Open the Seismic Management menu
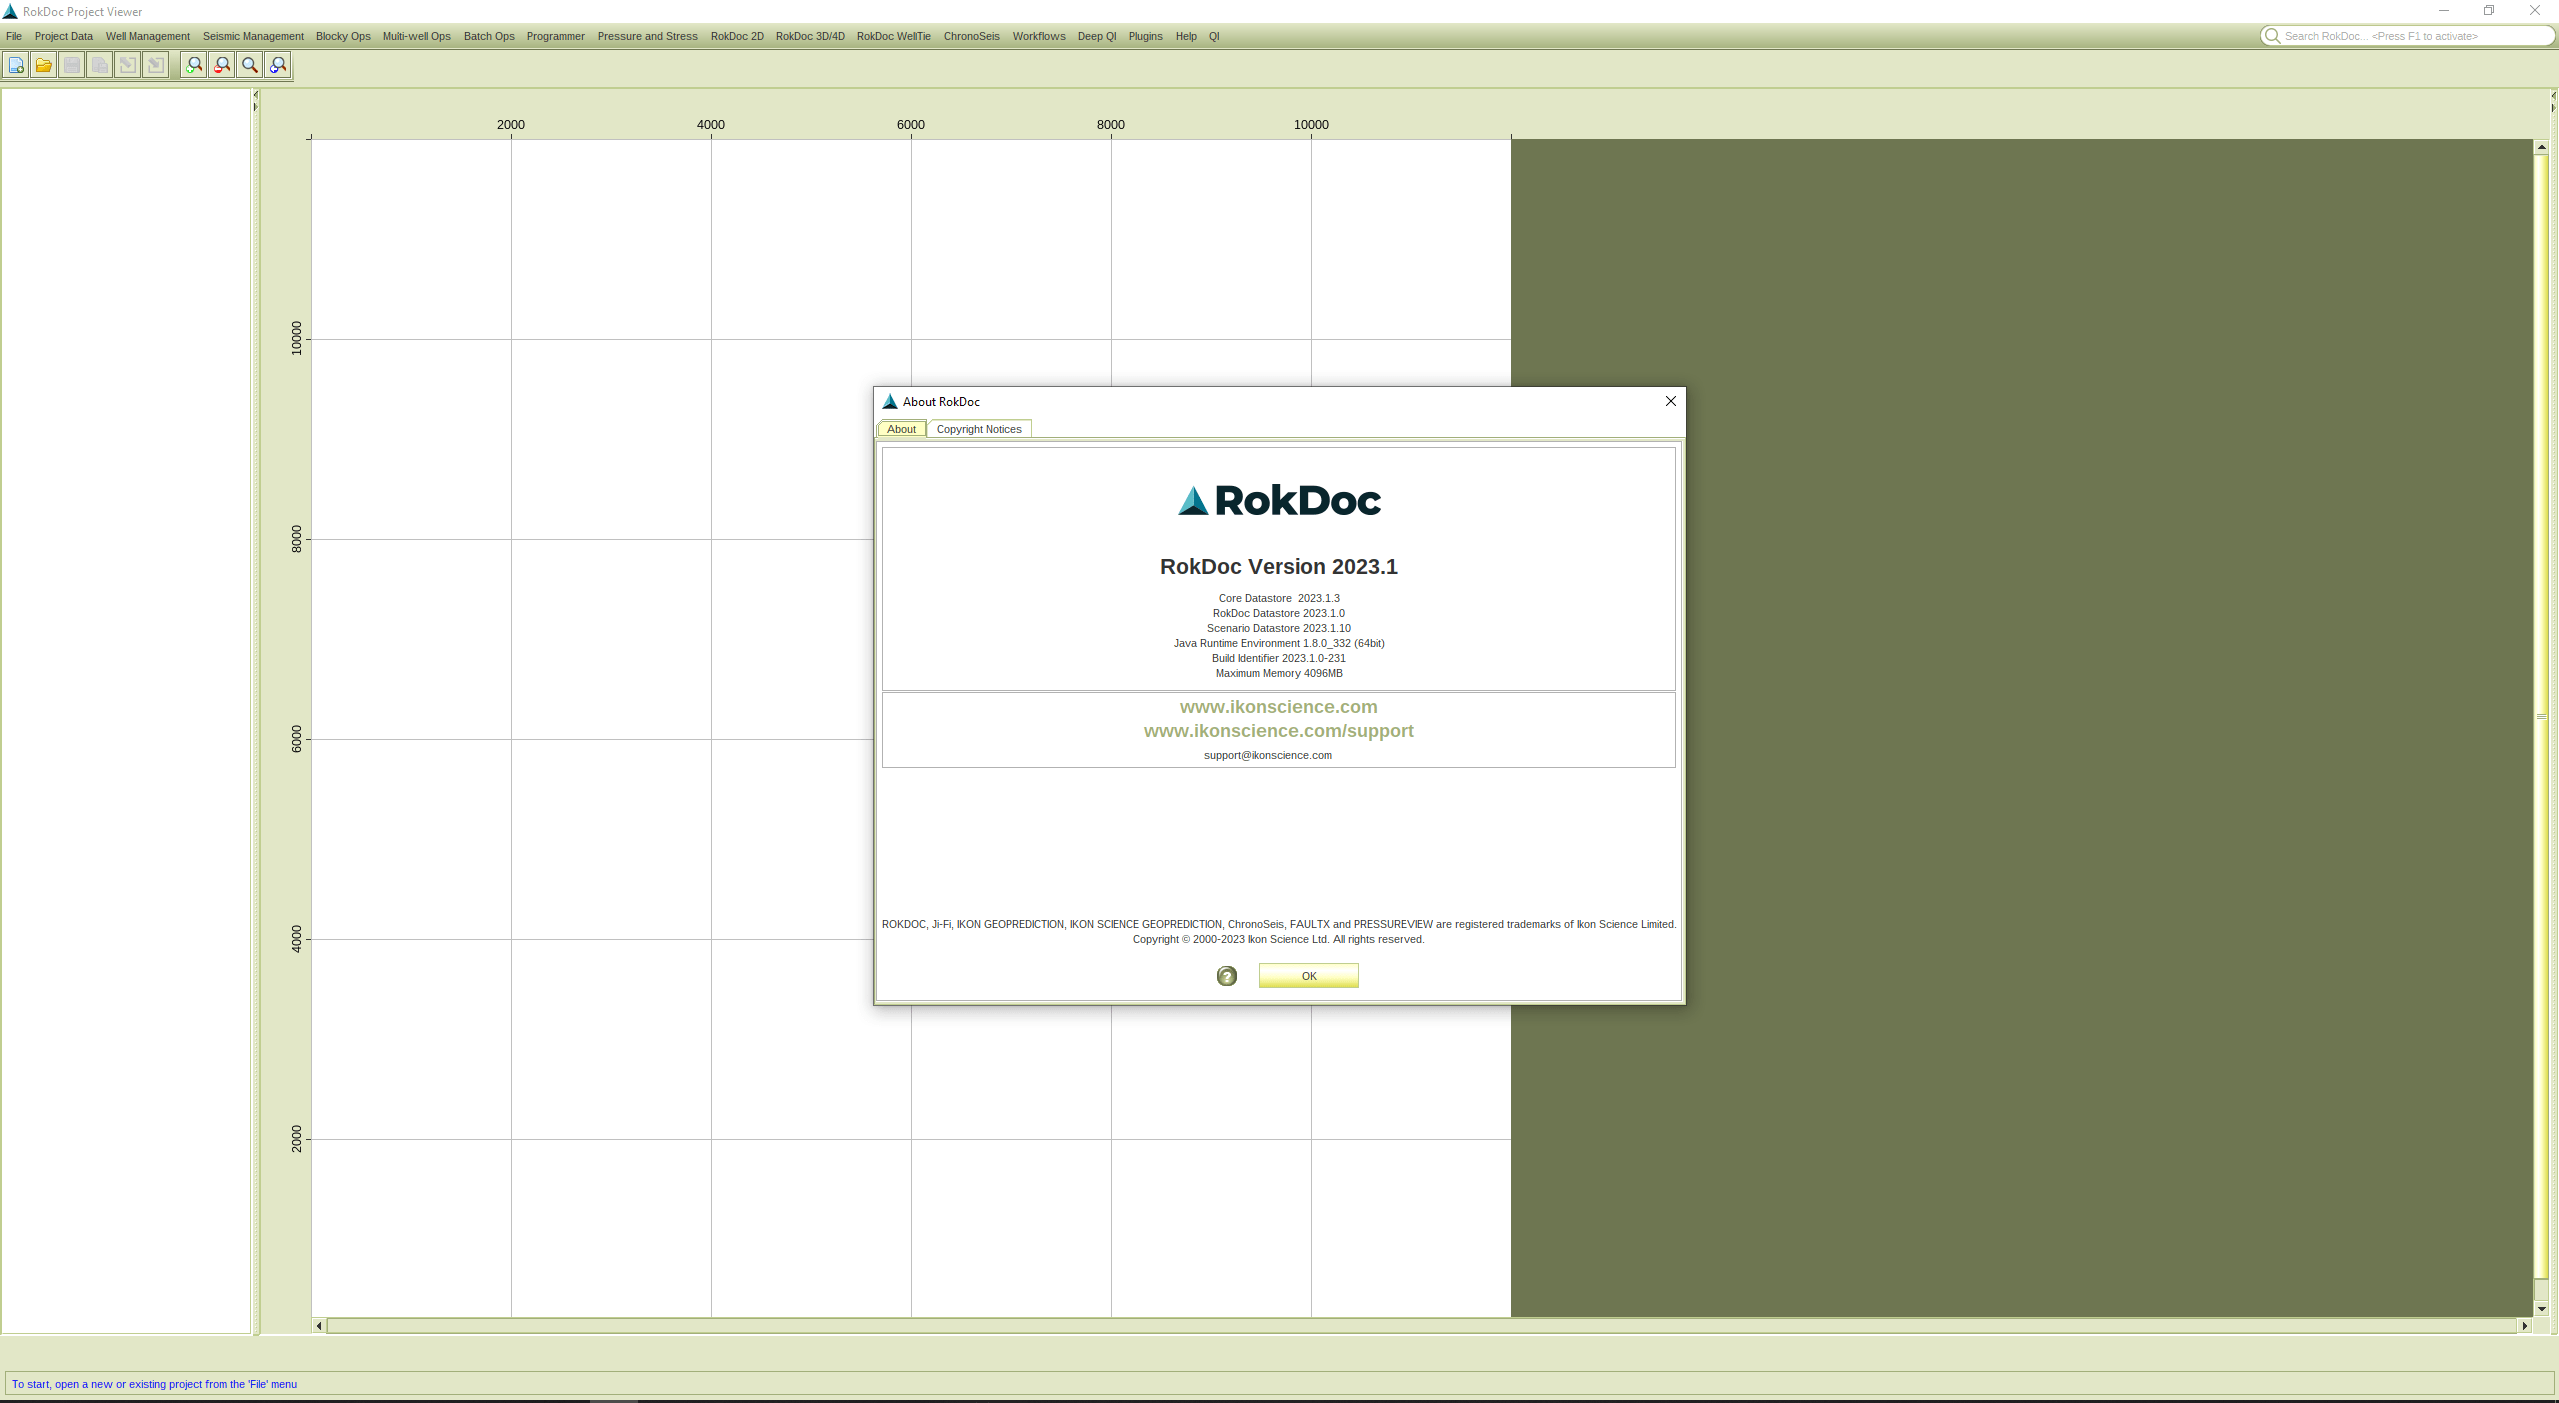2559x1403 pixels. click(x=253, y=36)
